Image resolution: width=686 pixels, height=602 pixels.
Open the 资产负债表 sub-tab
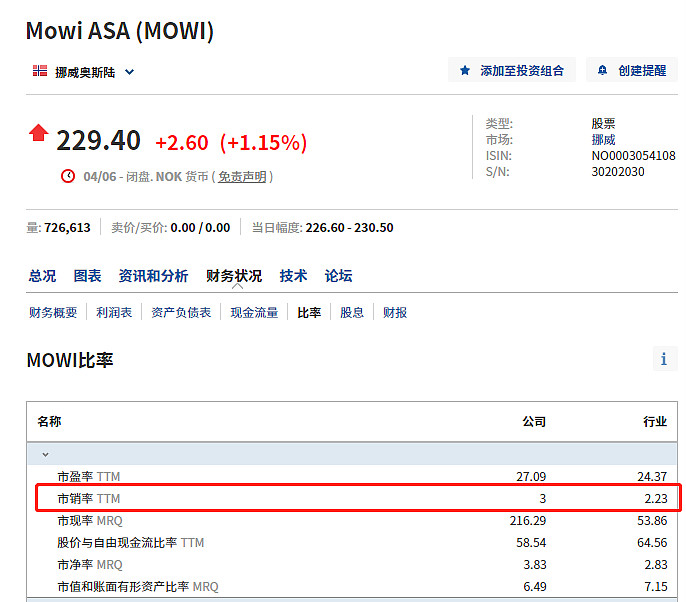tap(181, 312)
